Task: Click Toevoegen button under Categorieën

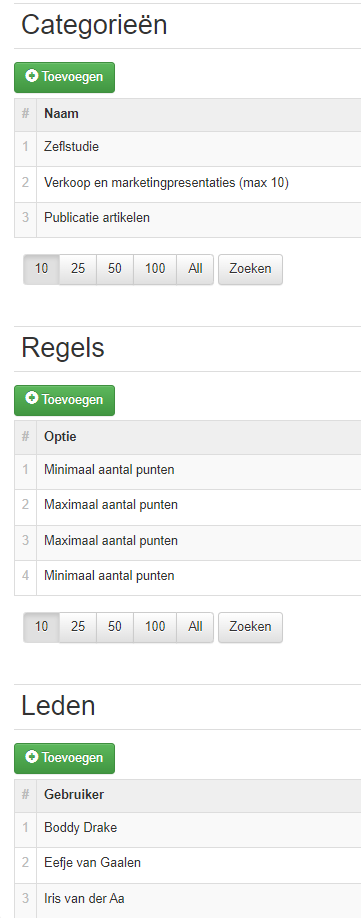Action: pos(64,77)
